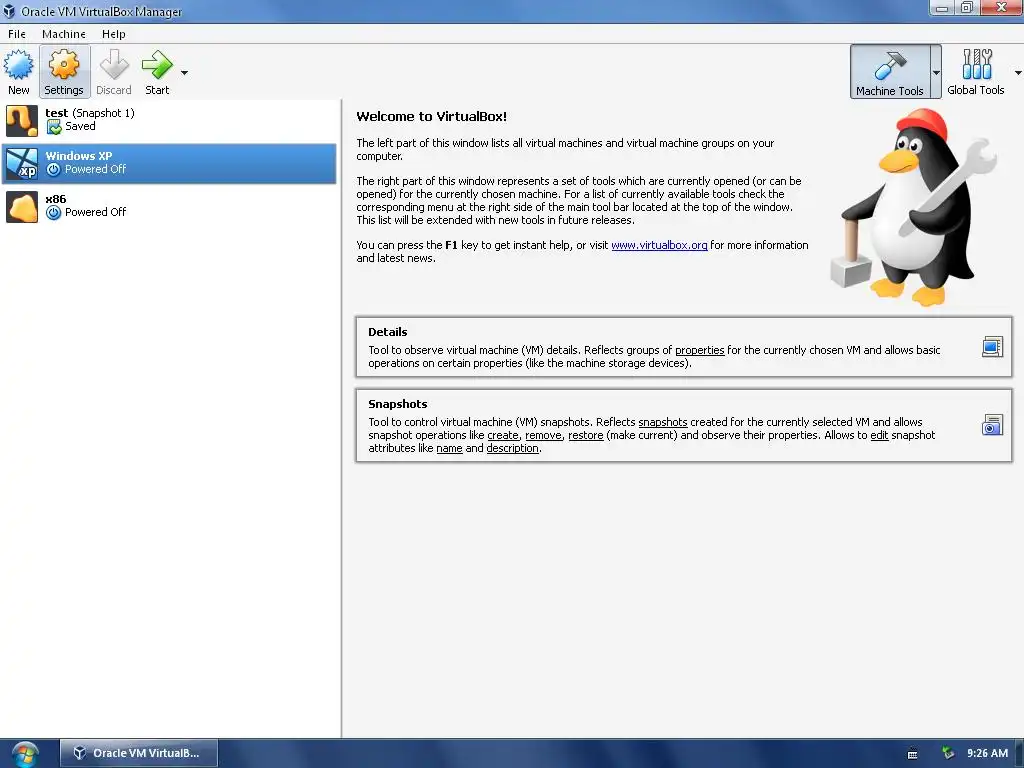Minimize the VirtualBox Manager window
Viewport: 1024px width, 768px height.
coord(942,8)
